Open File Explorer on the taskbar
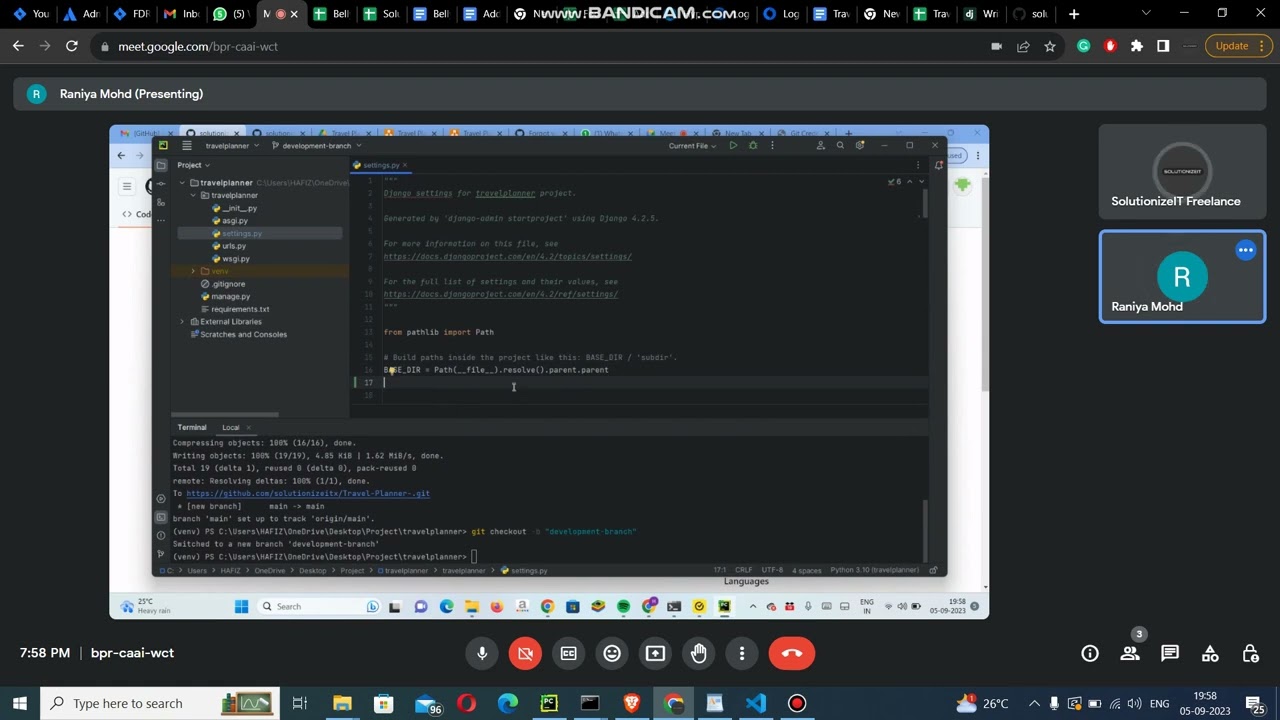The height and width of the screenshot is (720, 1280). pyautogui.click(x=342, y=703)
